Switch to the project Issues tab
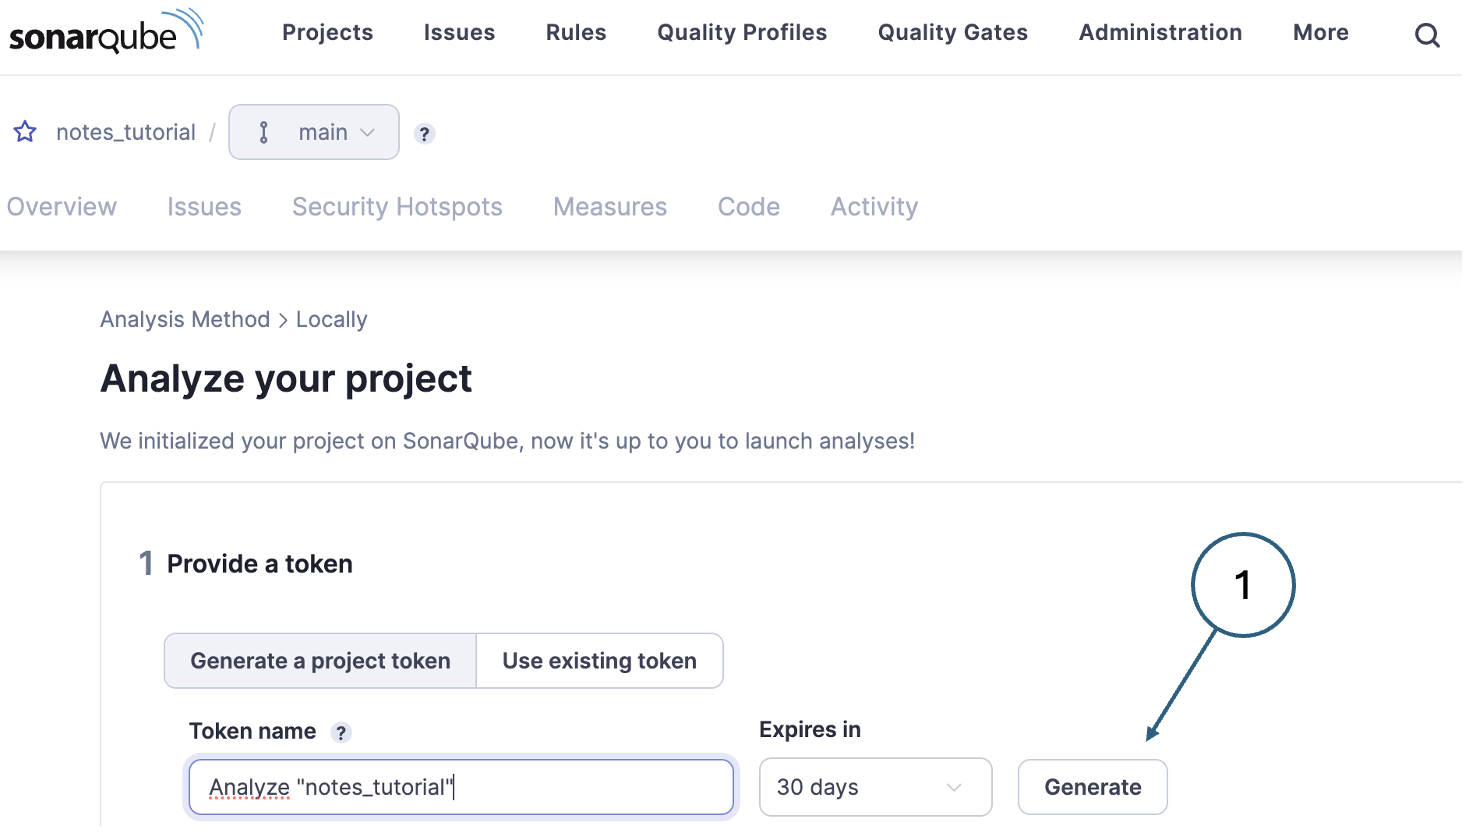The width and height of the screenshot is (1466, 832). point(204,207)
